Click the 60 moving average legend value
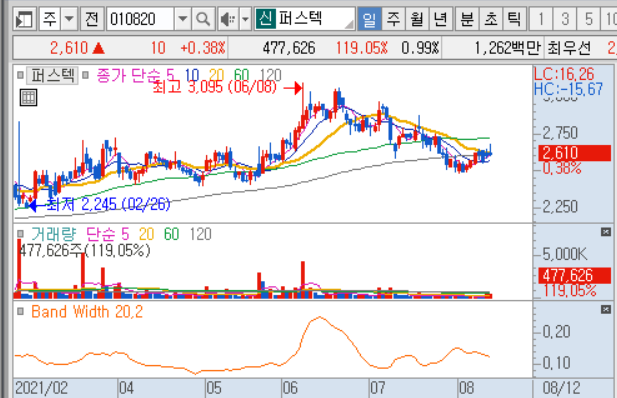617x398 pixels. click(241, 75)
